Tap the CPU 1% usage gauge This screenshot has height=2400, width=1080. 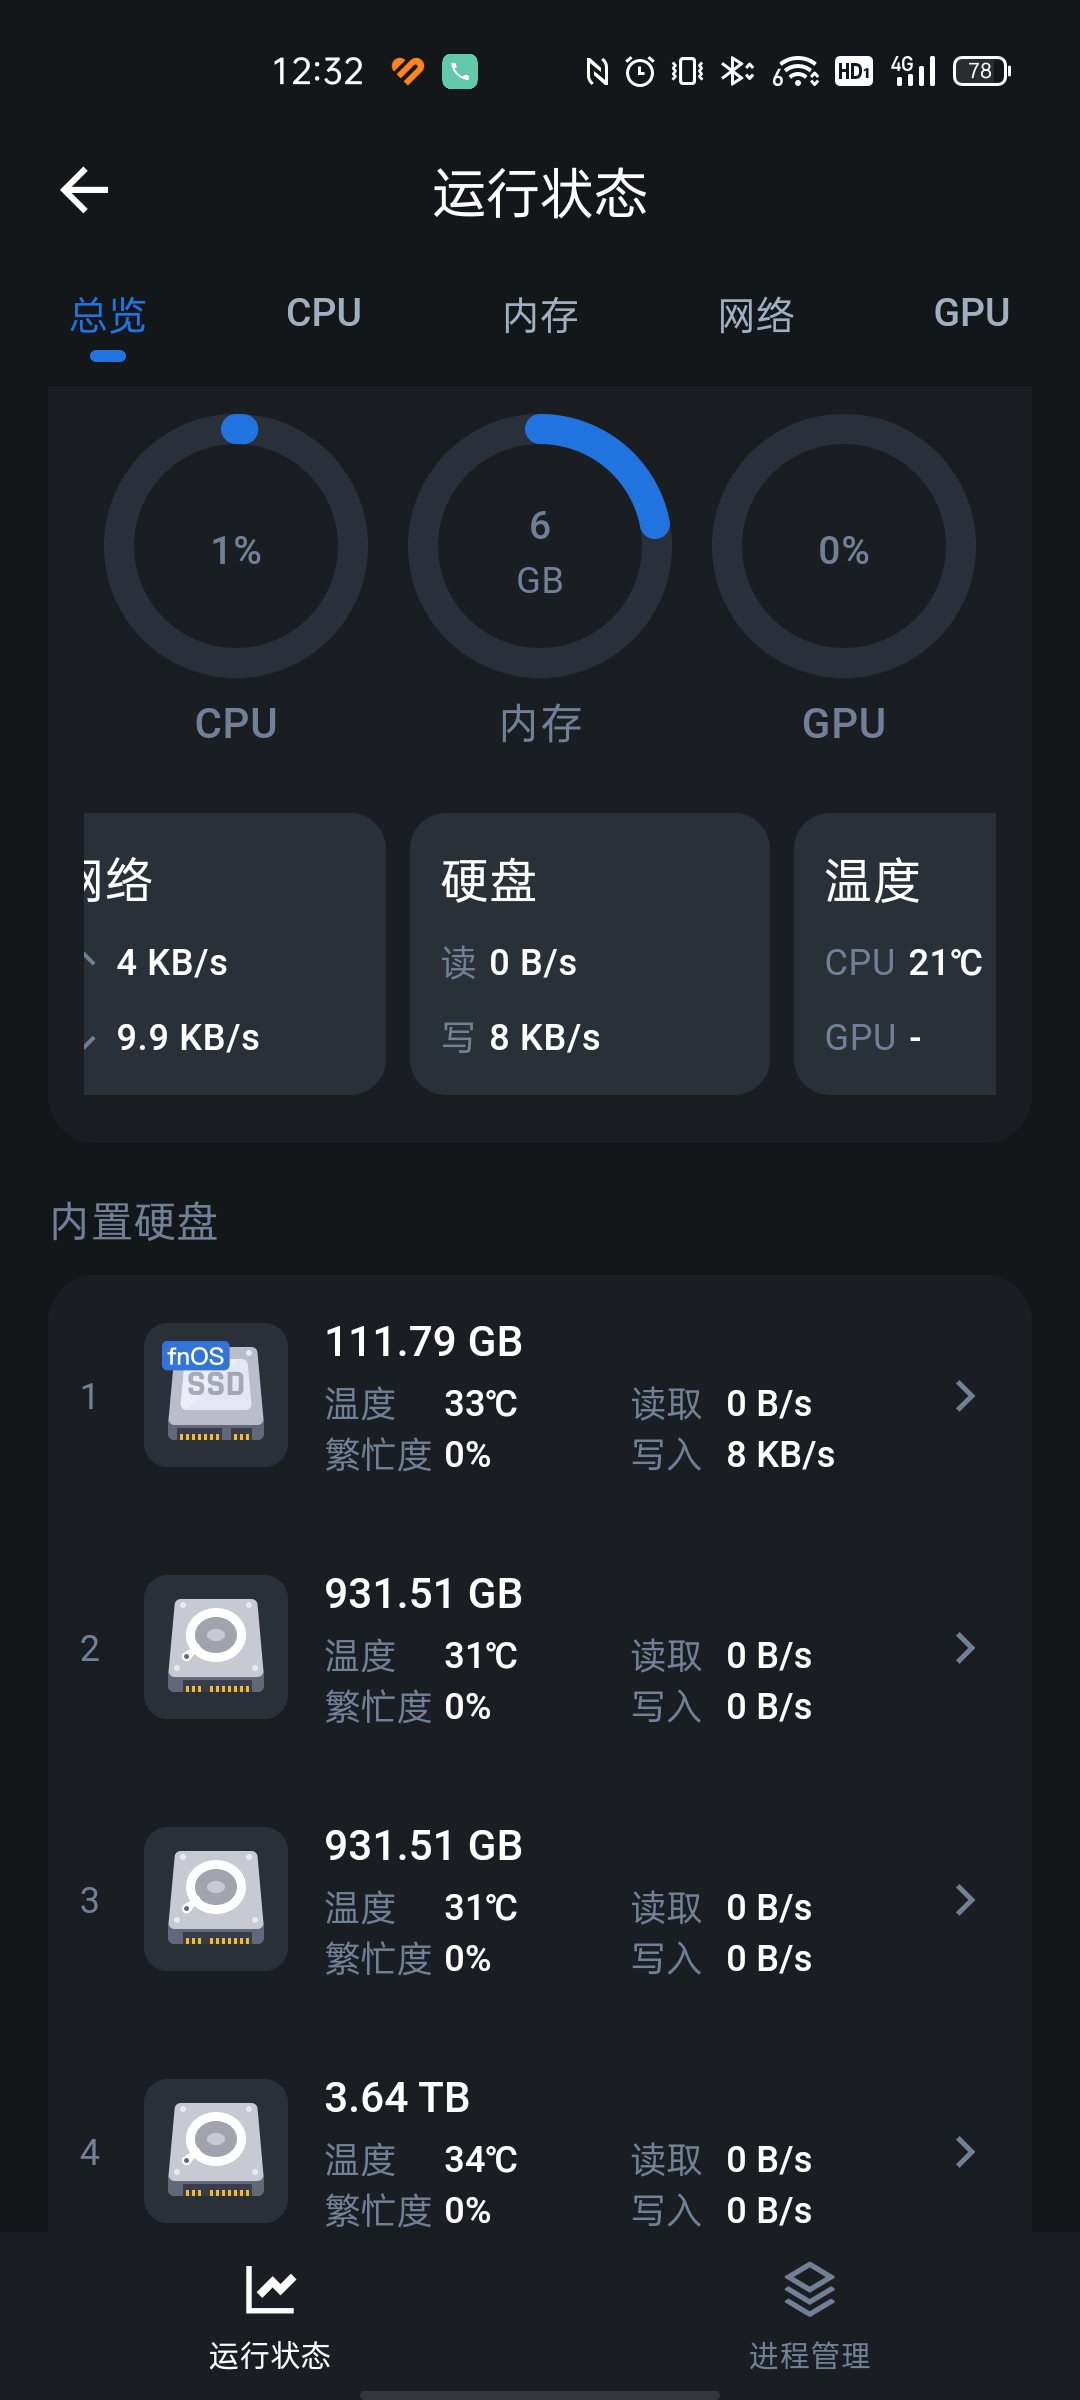point(236,546)
